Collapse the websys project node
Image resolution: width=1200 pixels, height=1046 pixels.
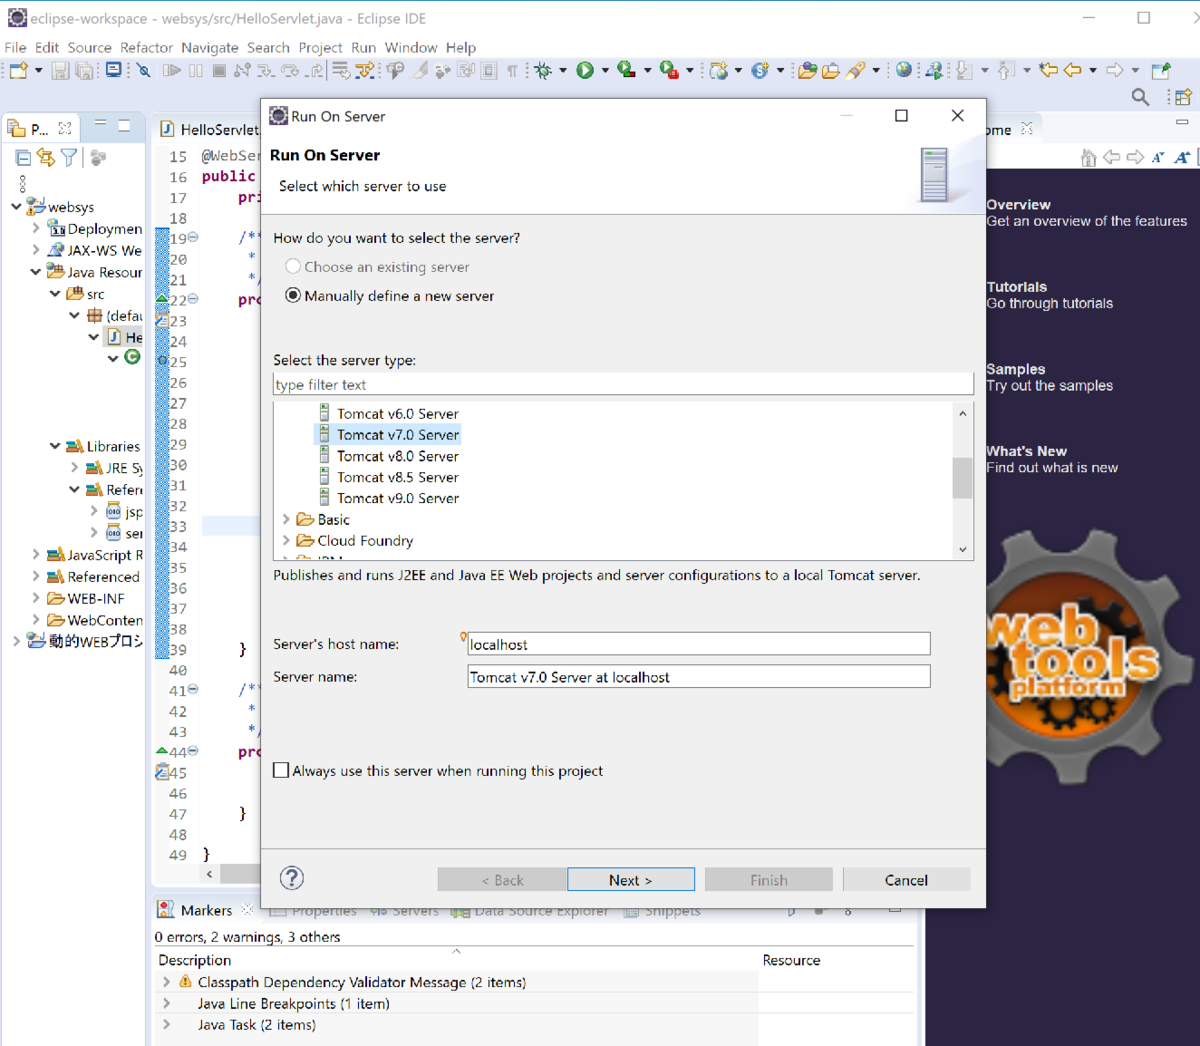coord(16,207)
